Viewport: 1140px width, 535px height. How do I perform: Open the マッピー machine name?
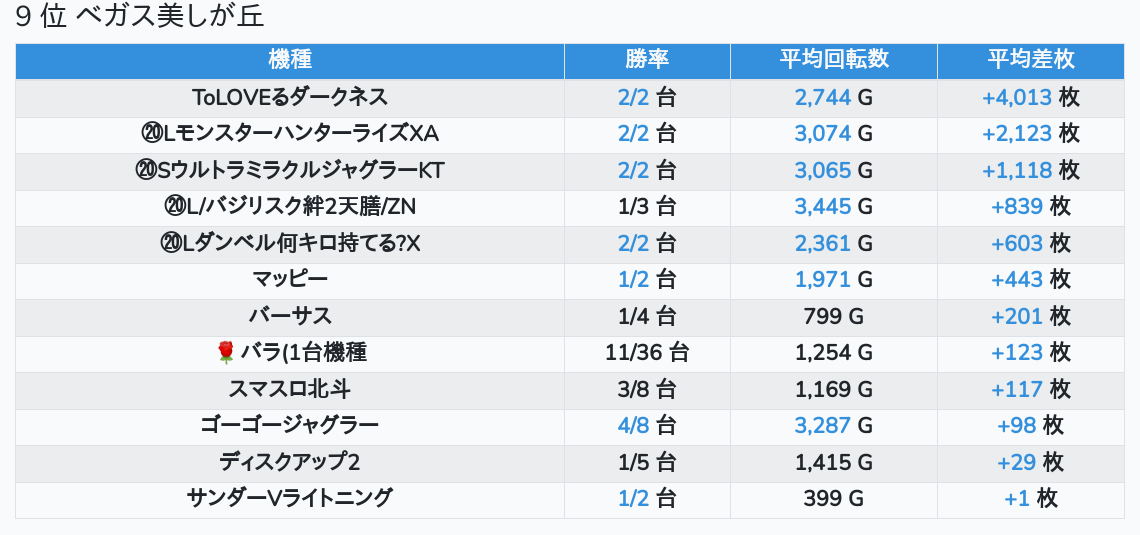pyautogui.click(x=290, y=279)
